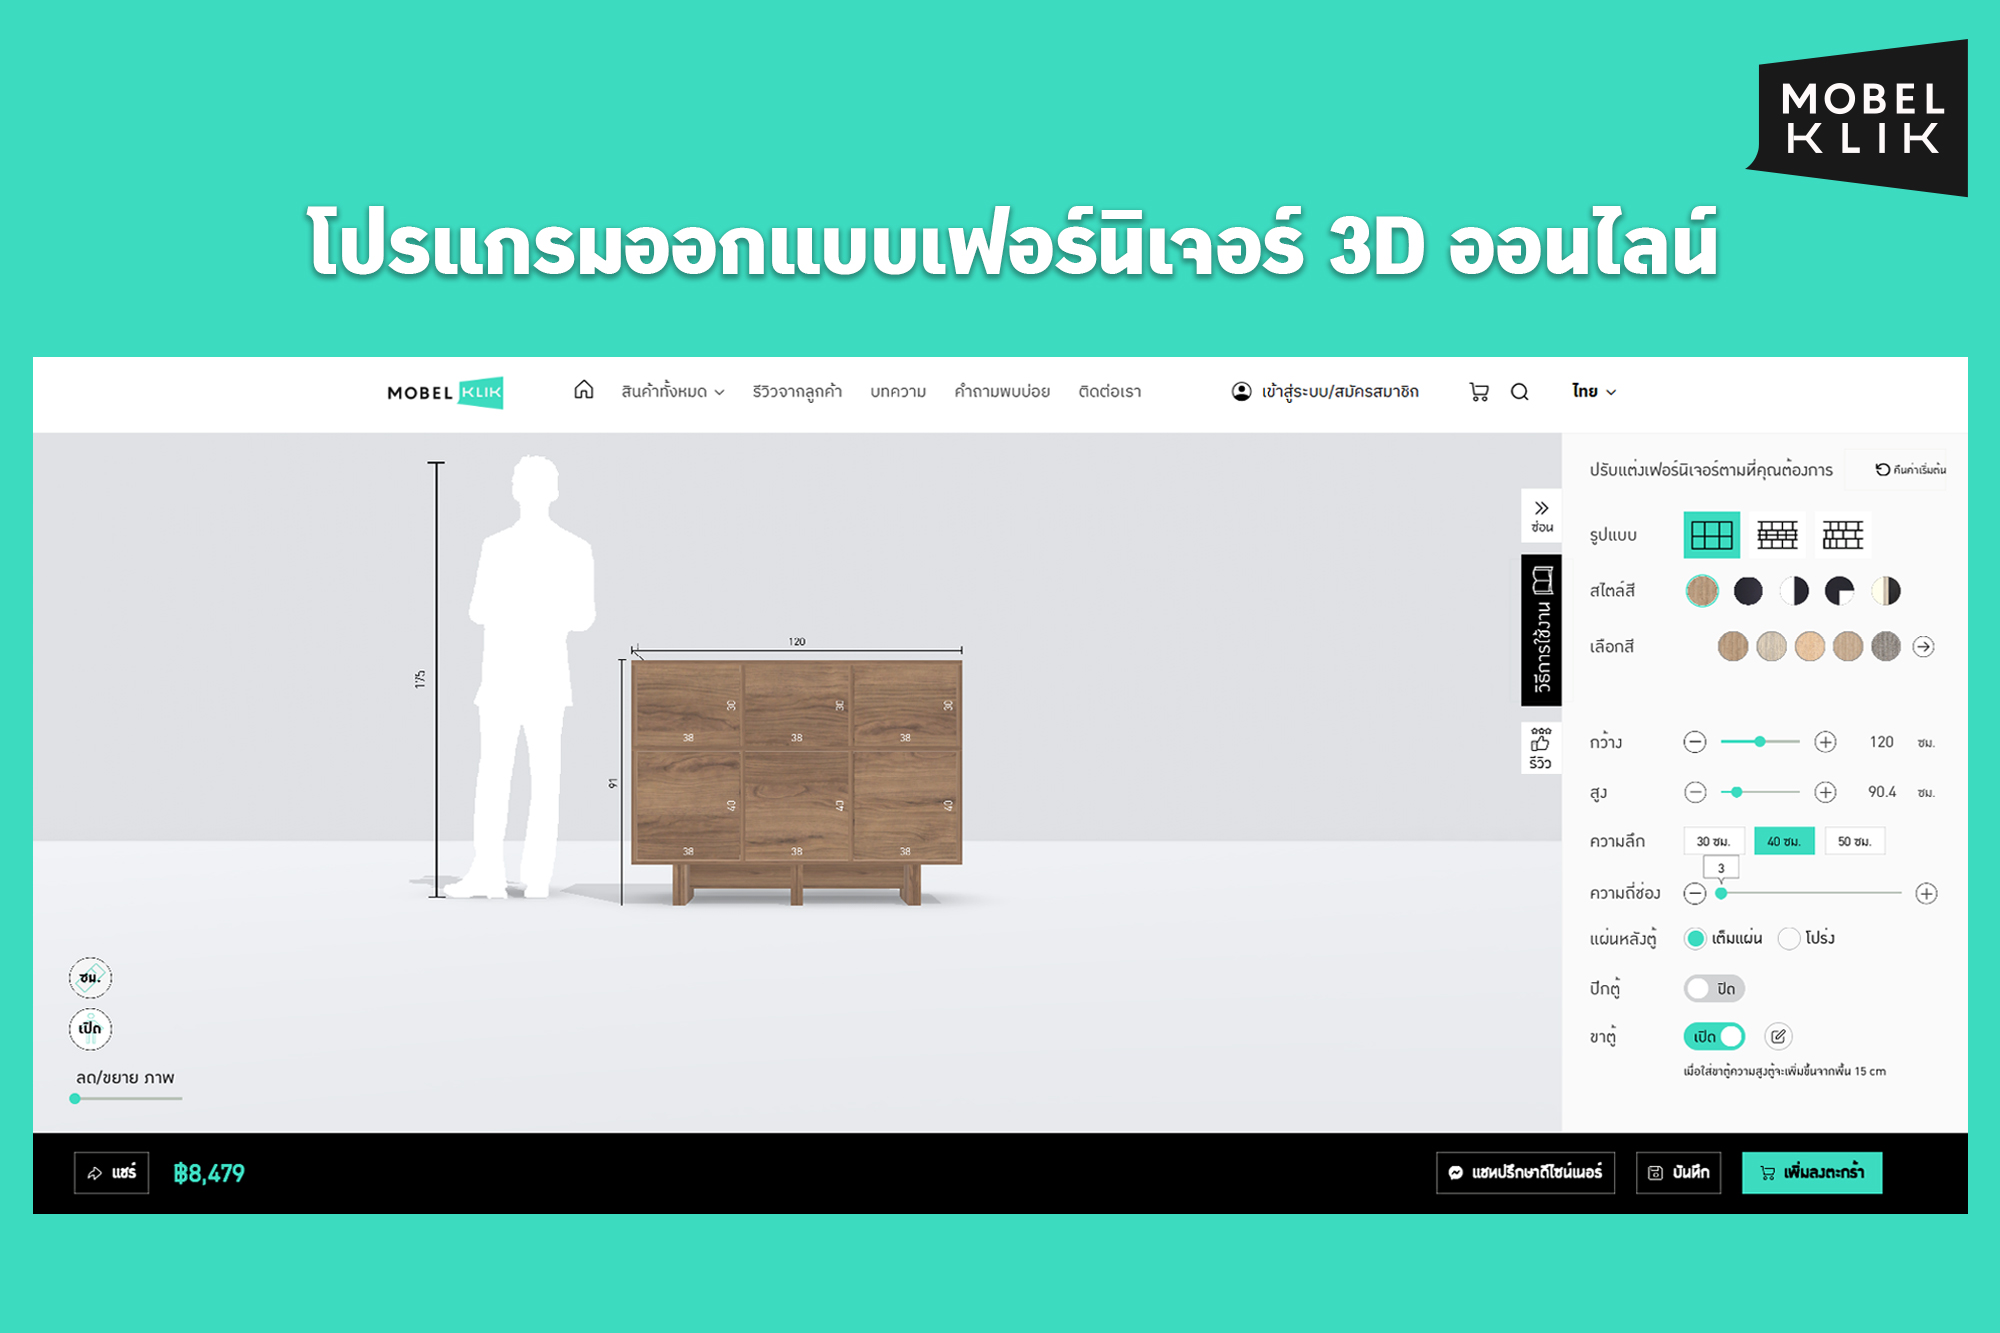The width and height of the screenshot is (2000, 1333).
Task: Choose 30 cm depth option
Action: [x=1713, y=841]
